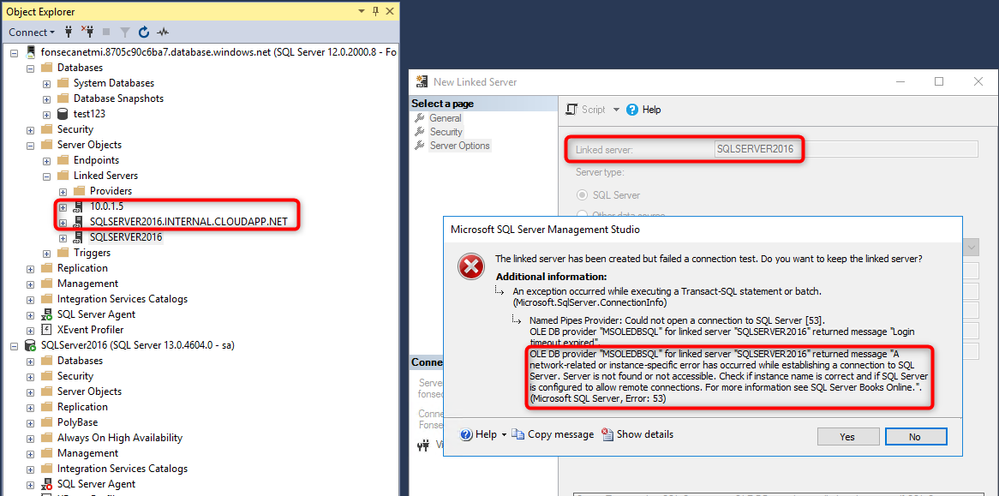
Task: Expand the Database Snapshots node
Action: coord(47,99)
